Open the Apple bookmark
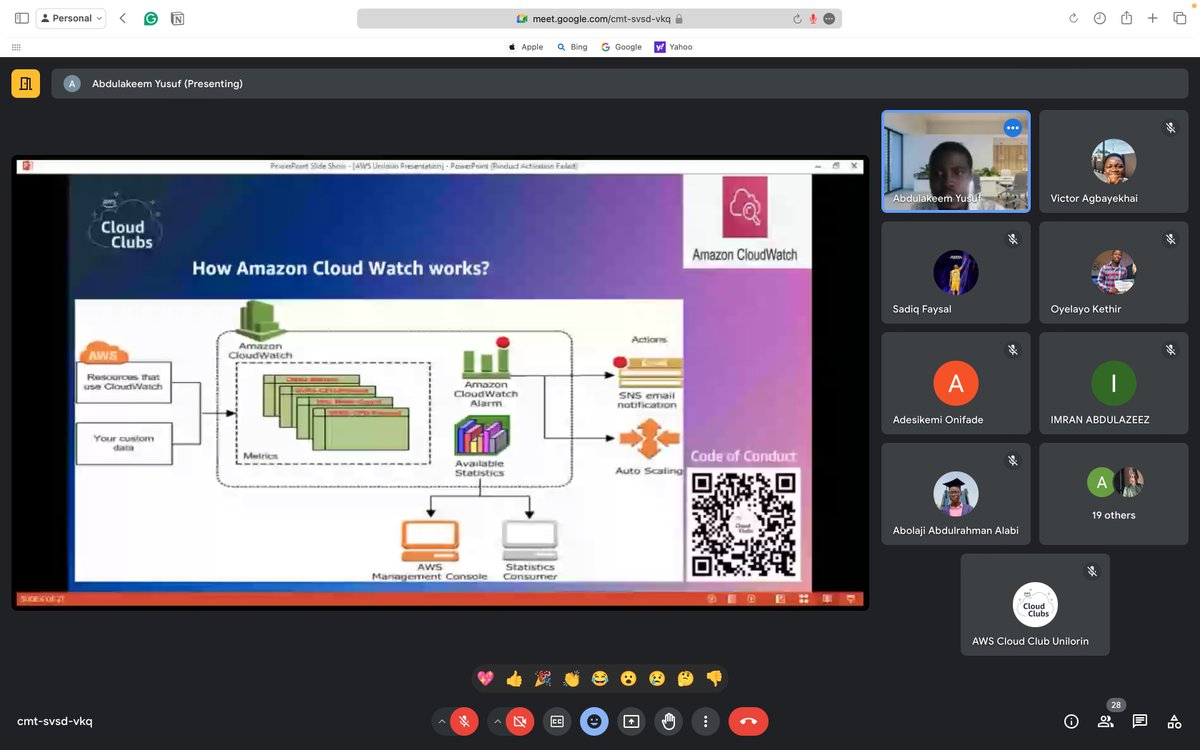 click(x=526, y=47)
